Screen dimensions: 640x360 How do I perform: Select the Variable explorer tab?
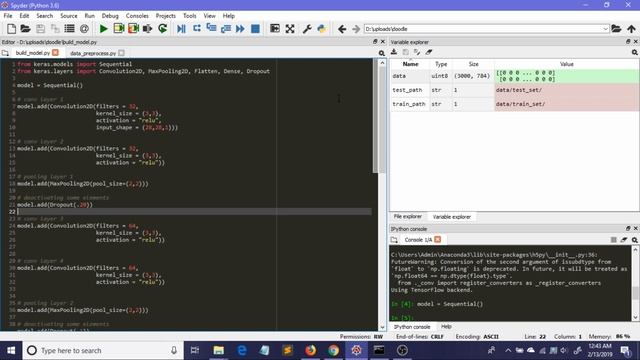(x=451, y=217)
